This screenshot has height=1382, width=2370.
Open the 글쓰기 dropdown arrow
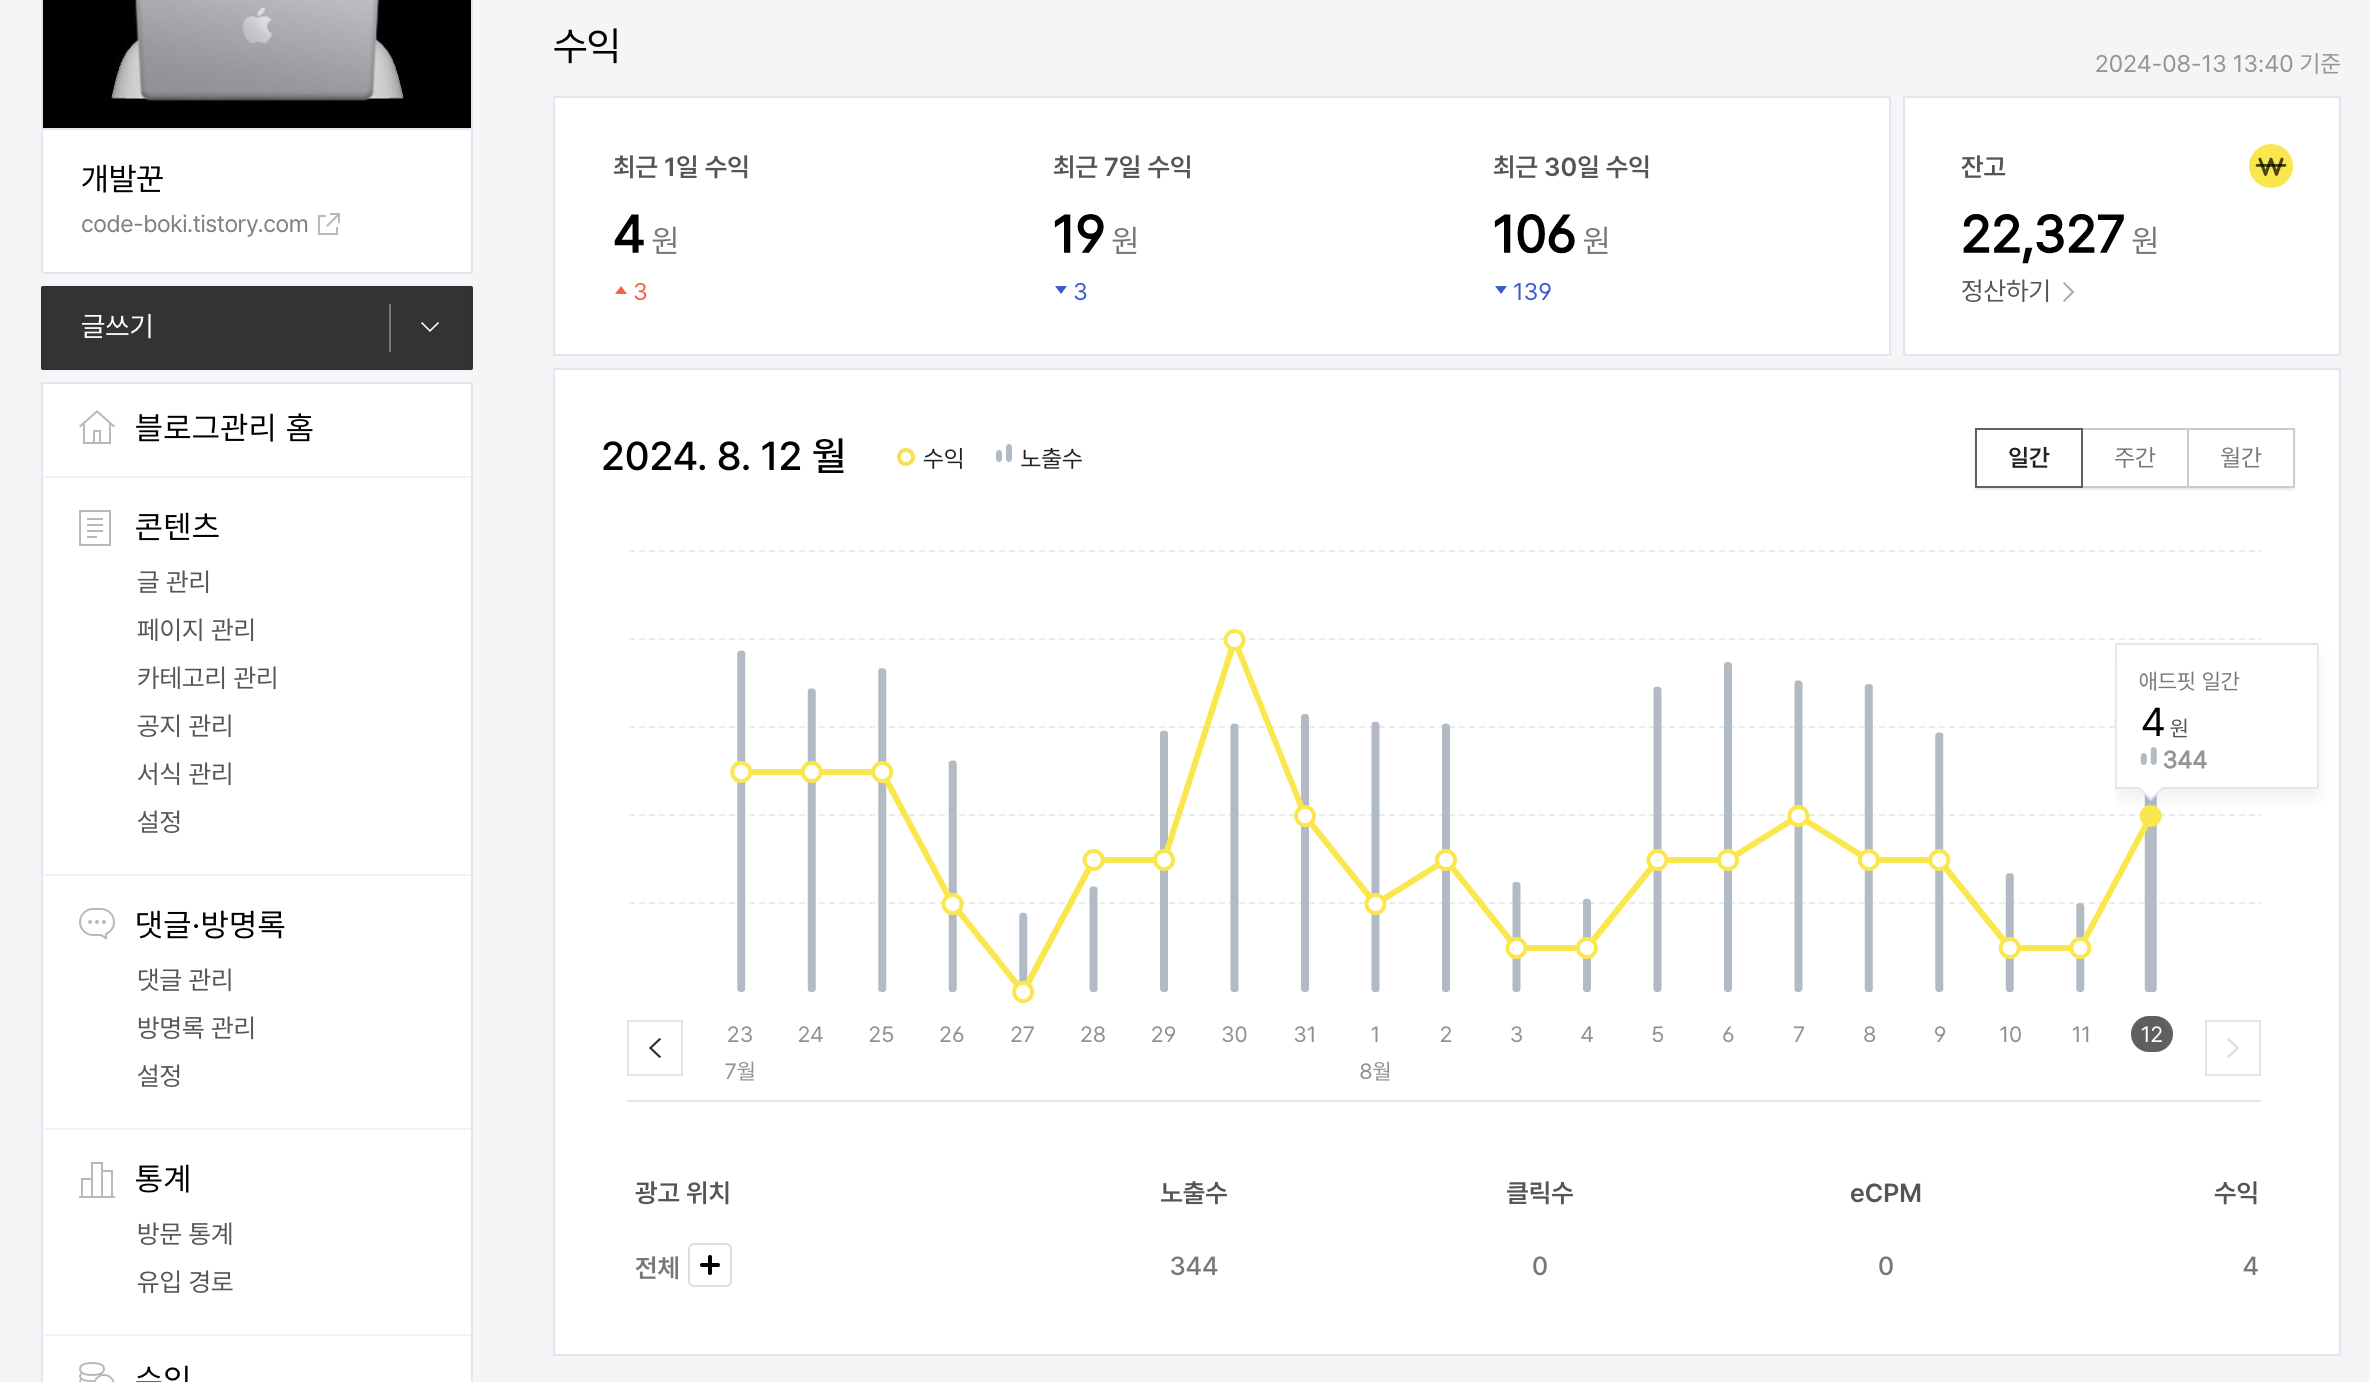pos(430,327)
